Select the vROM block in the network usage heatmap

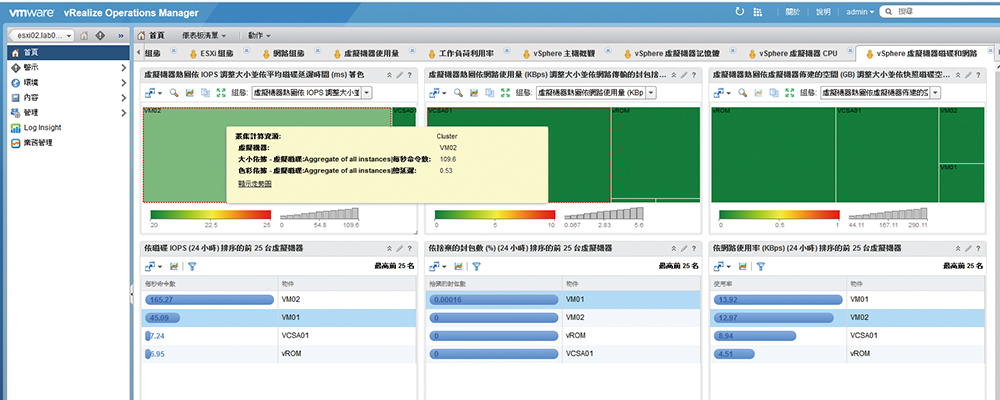[656, 152]
